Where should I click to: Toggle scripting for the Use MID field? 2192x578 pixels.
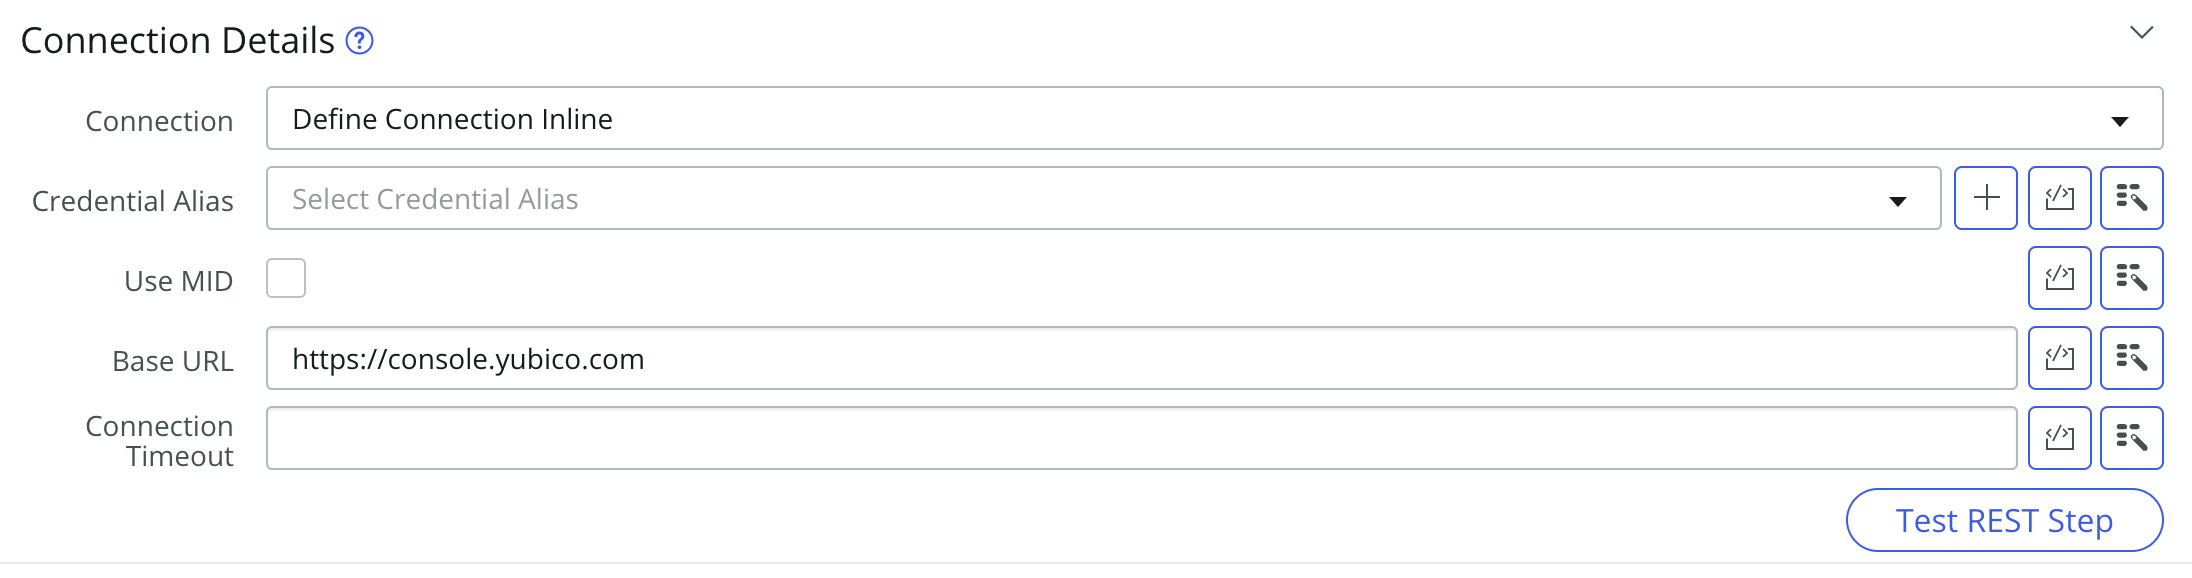[x=2059, y=278]
